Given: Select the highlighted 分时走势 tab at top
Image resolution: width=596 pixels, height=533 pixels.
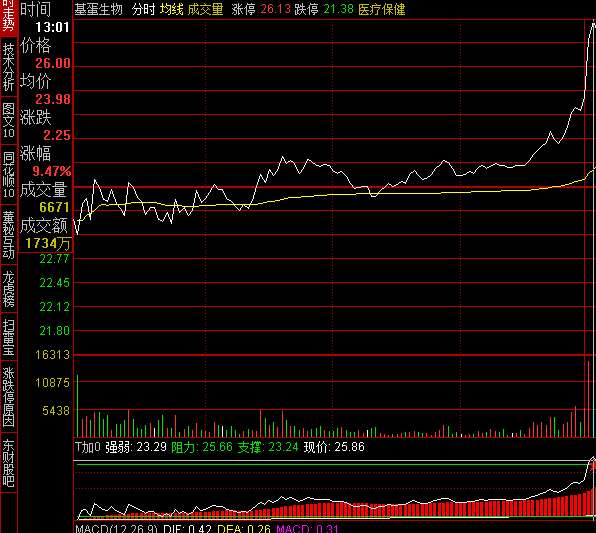Looking at the screenshot, I should (x=8, y=17).
